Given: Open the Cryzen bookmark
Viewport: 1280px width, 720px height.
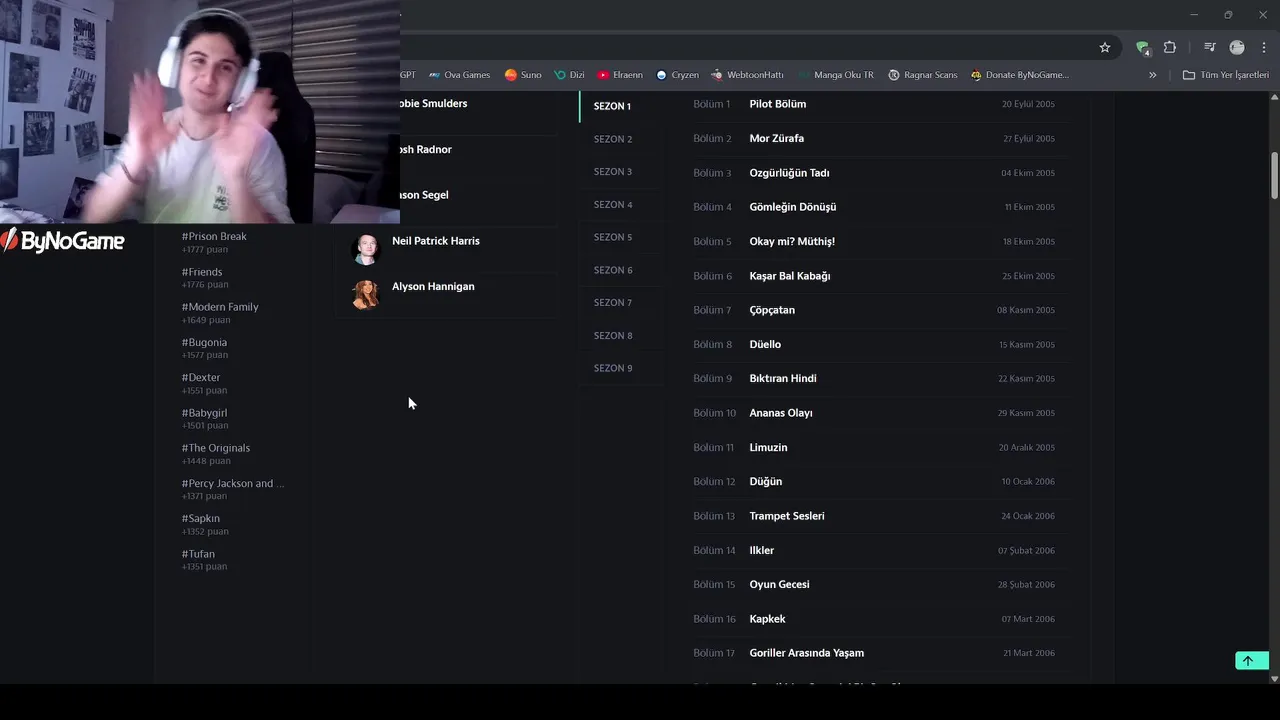Looking at the screenshot, I should click(x=677, y=75).
